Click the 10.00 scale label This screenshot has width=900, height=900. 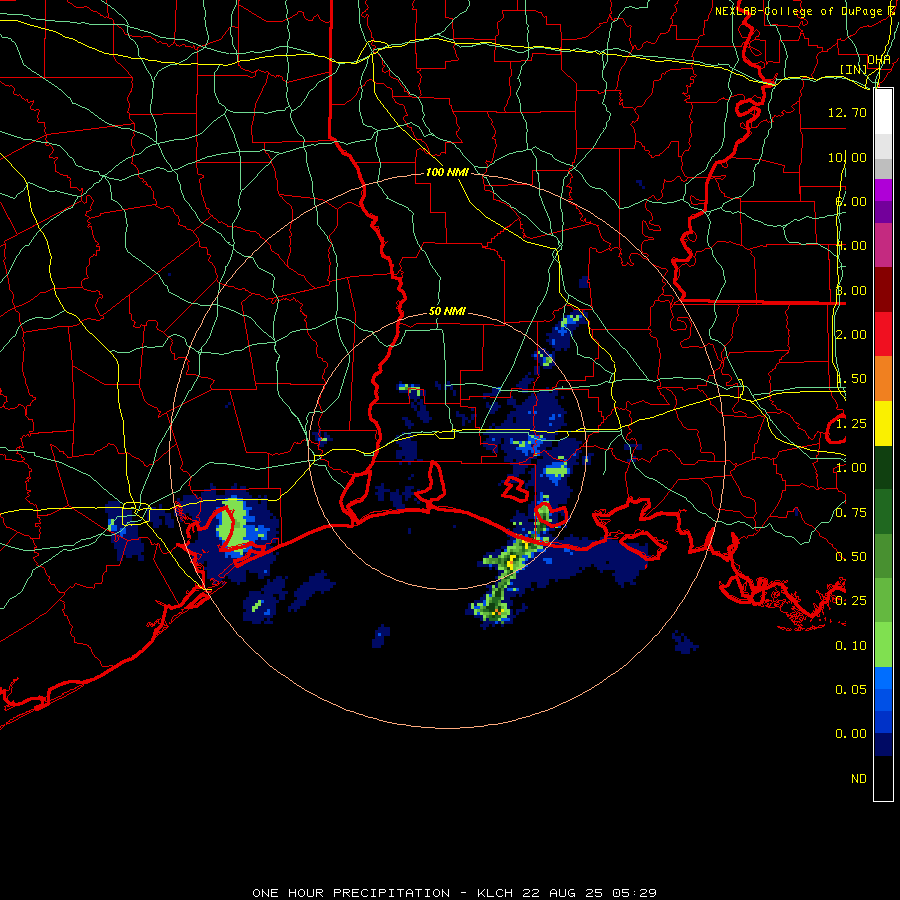pos(847,157)
